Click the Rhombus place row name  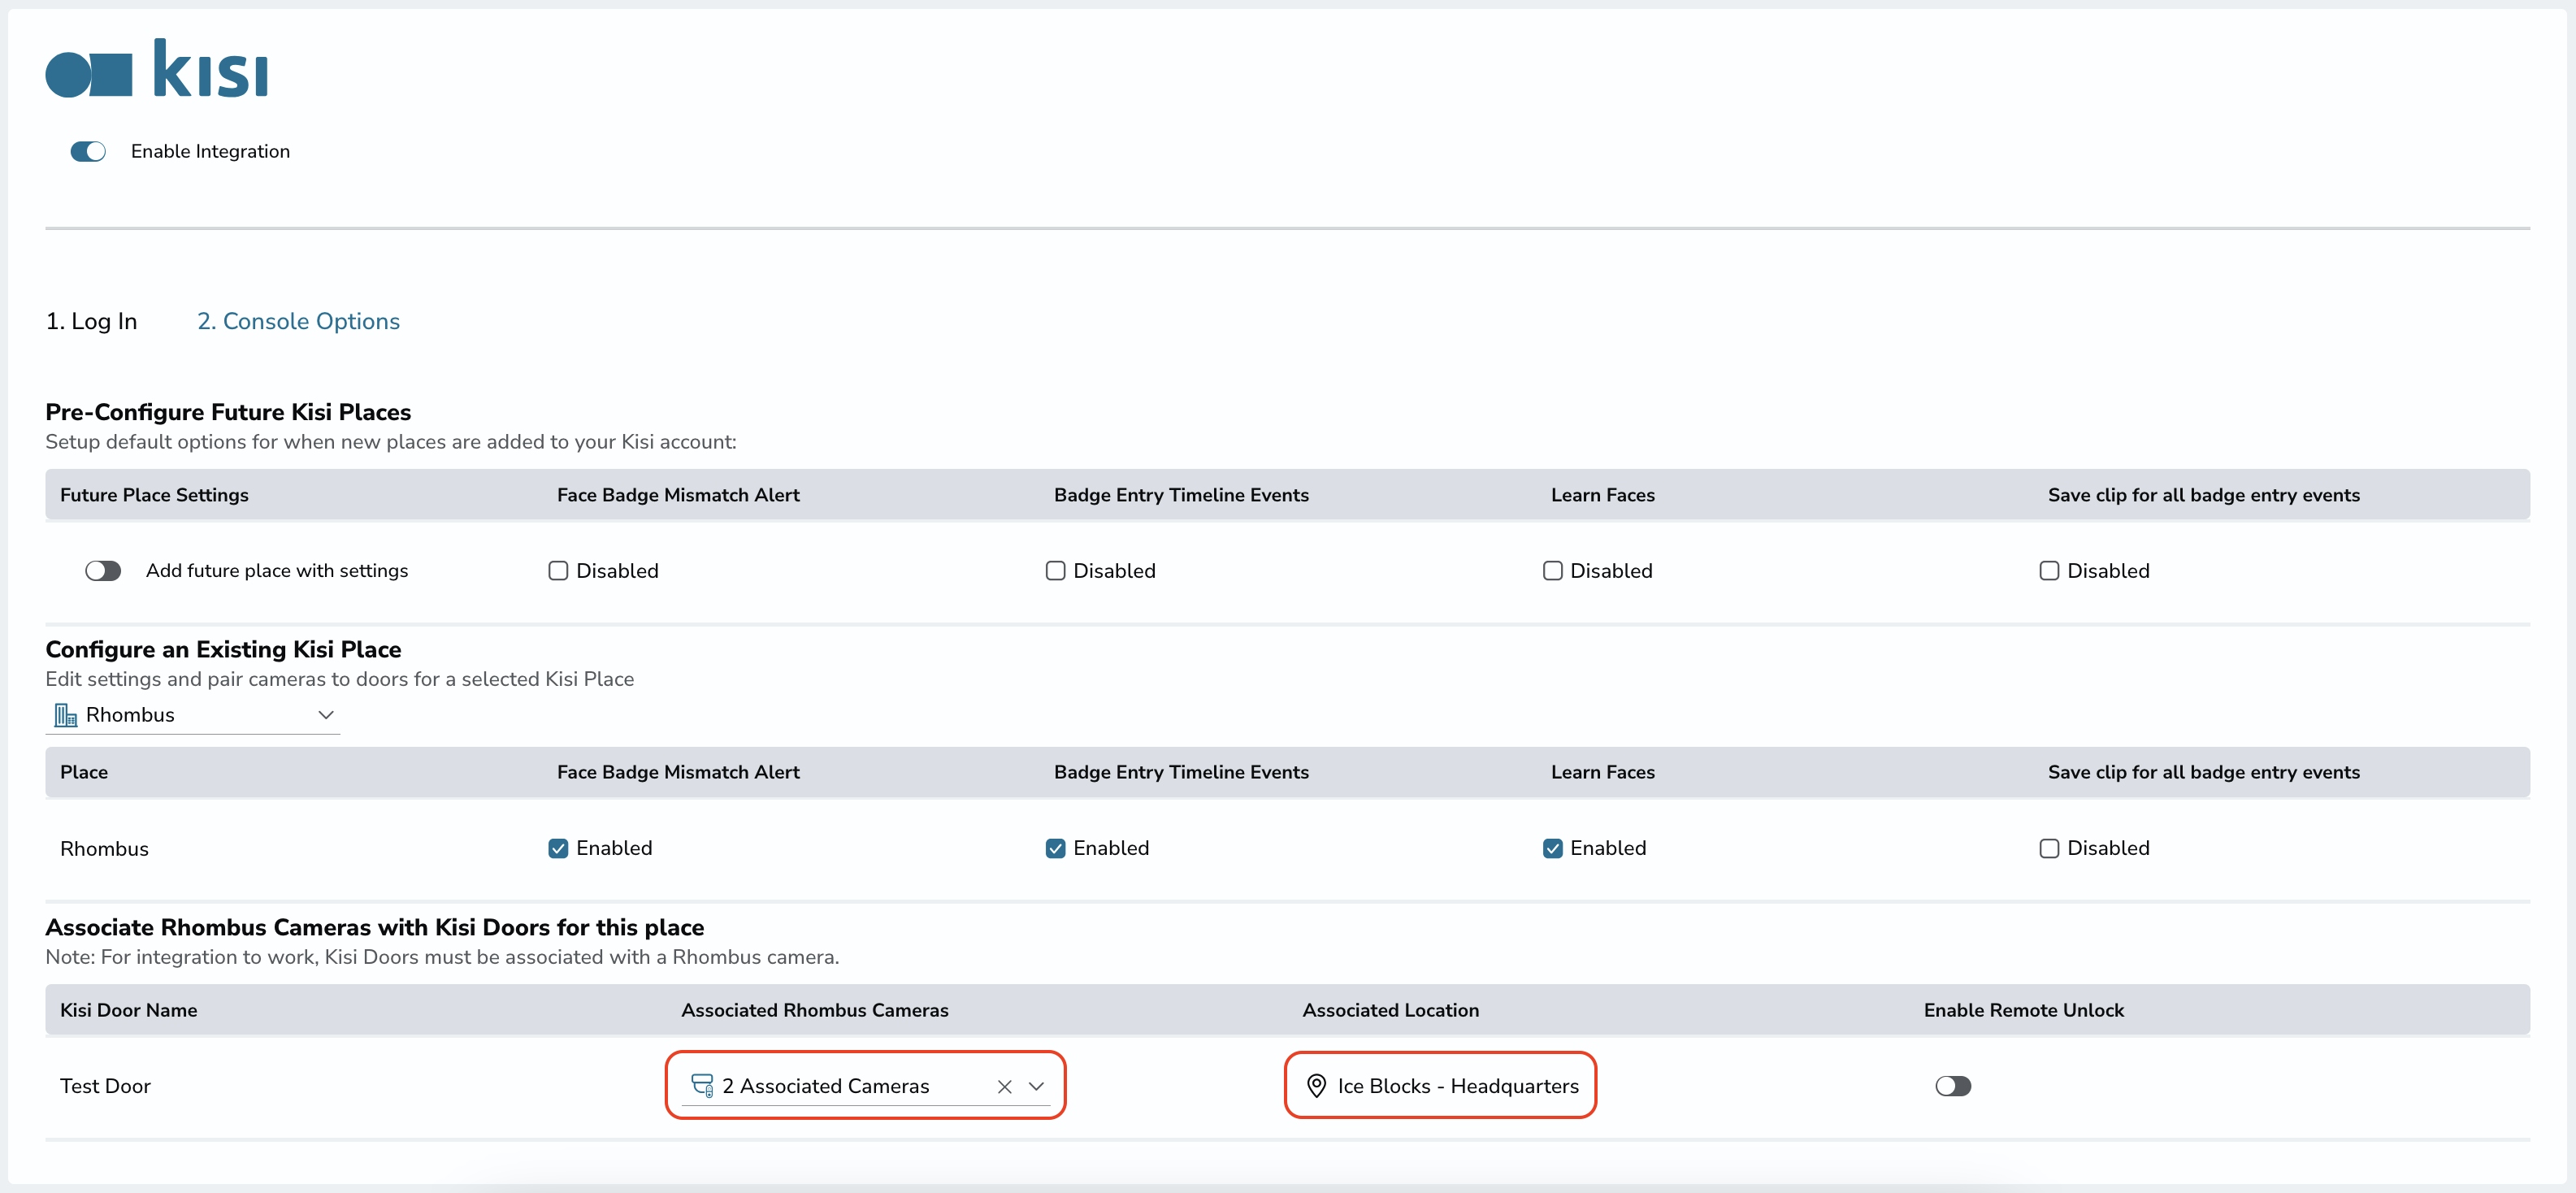(104, 849)
